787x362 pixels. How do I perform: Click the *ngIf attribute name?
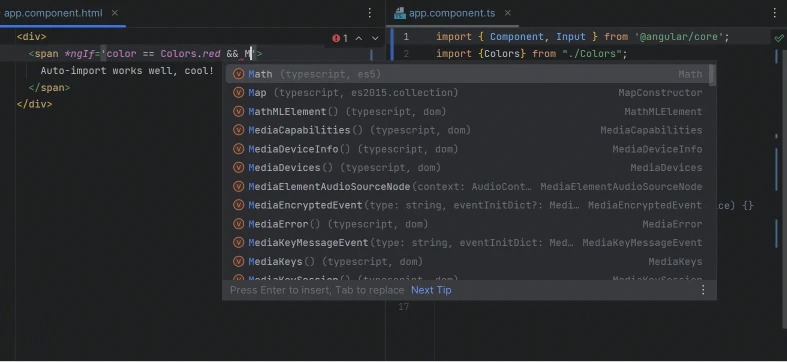(x=79, y=54)
